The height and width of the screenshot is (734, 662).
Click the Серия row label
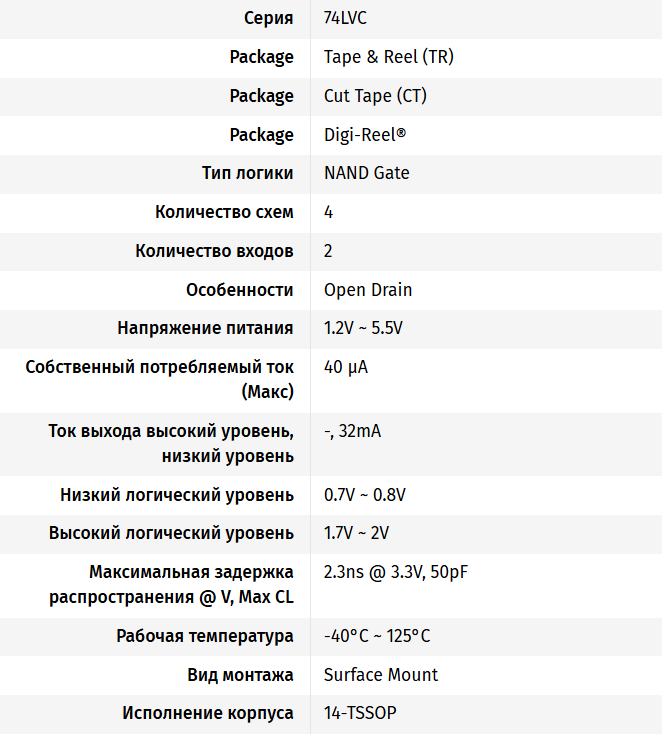coord(269,18)
